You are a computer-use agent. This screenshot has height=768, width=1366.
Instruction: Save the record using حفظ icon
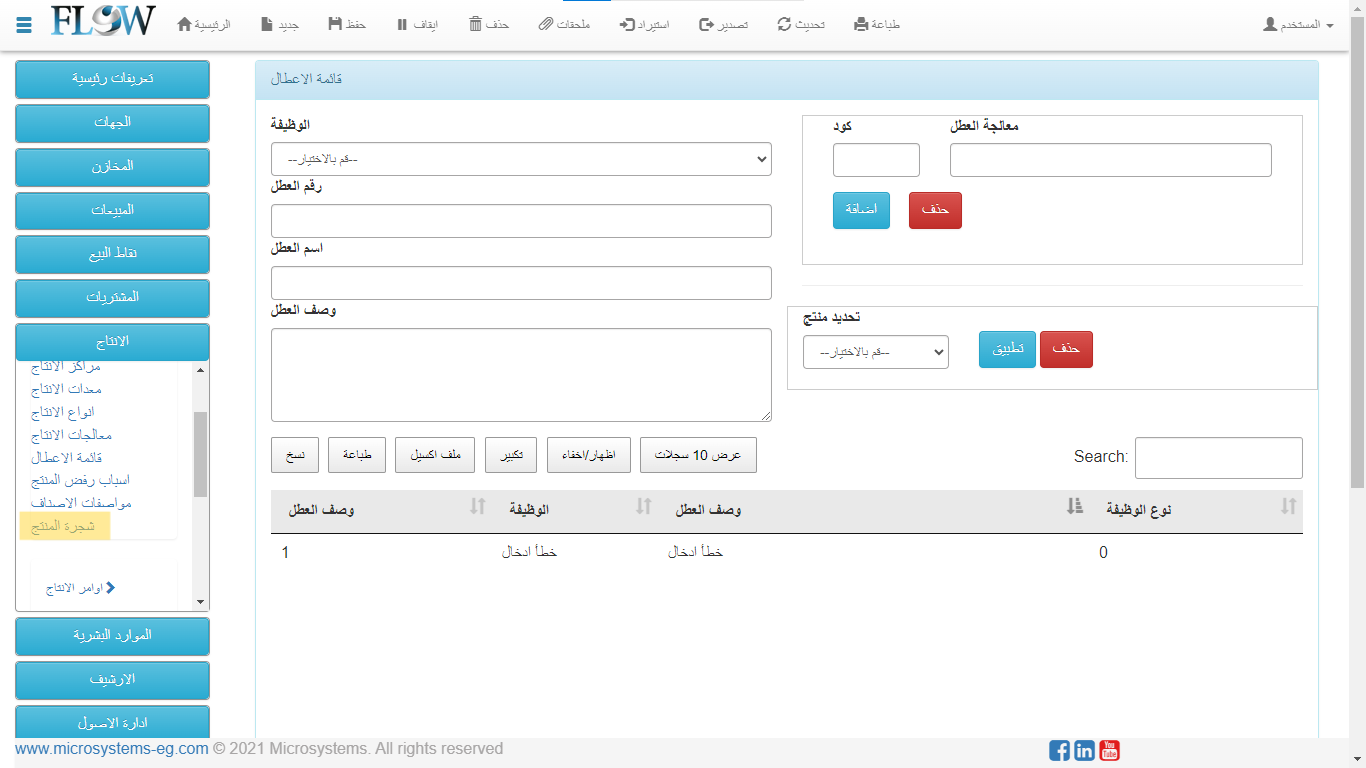coord(335,24)
